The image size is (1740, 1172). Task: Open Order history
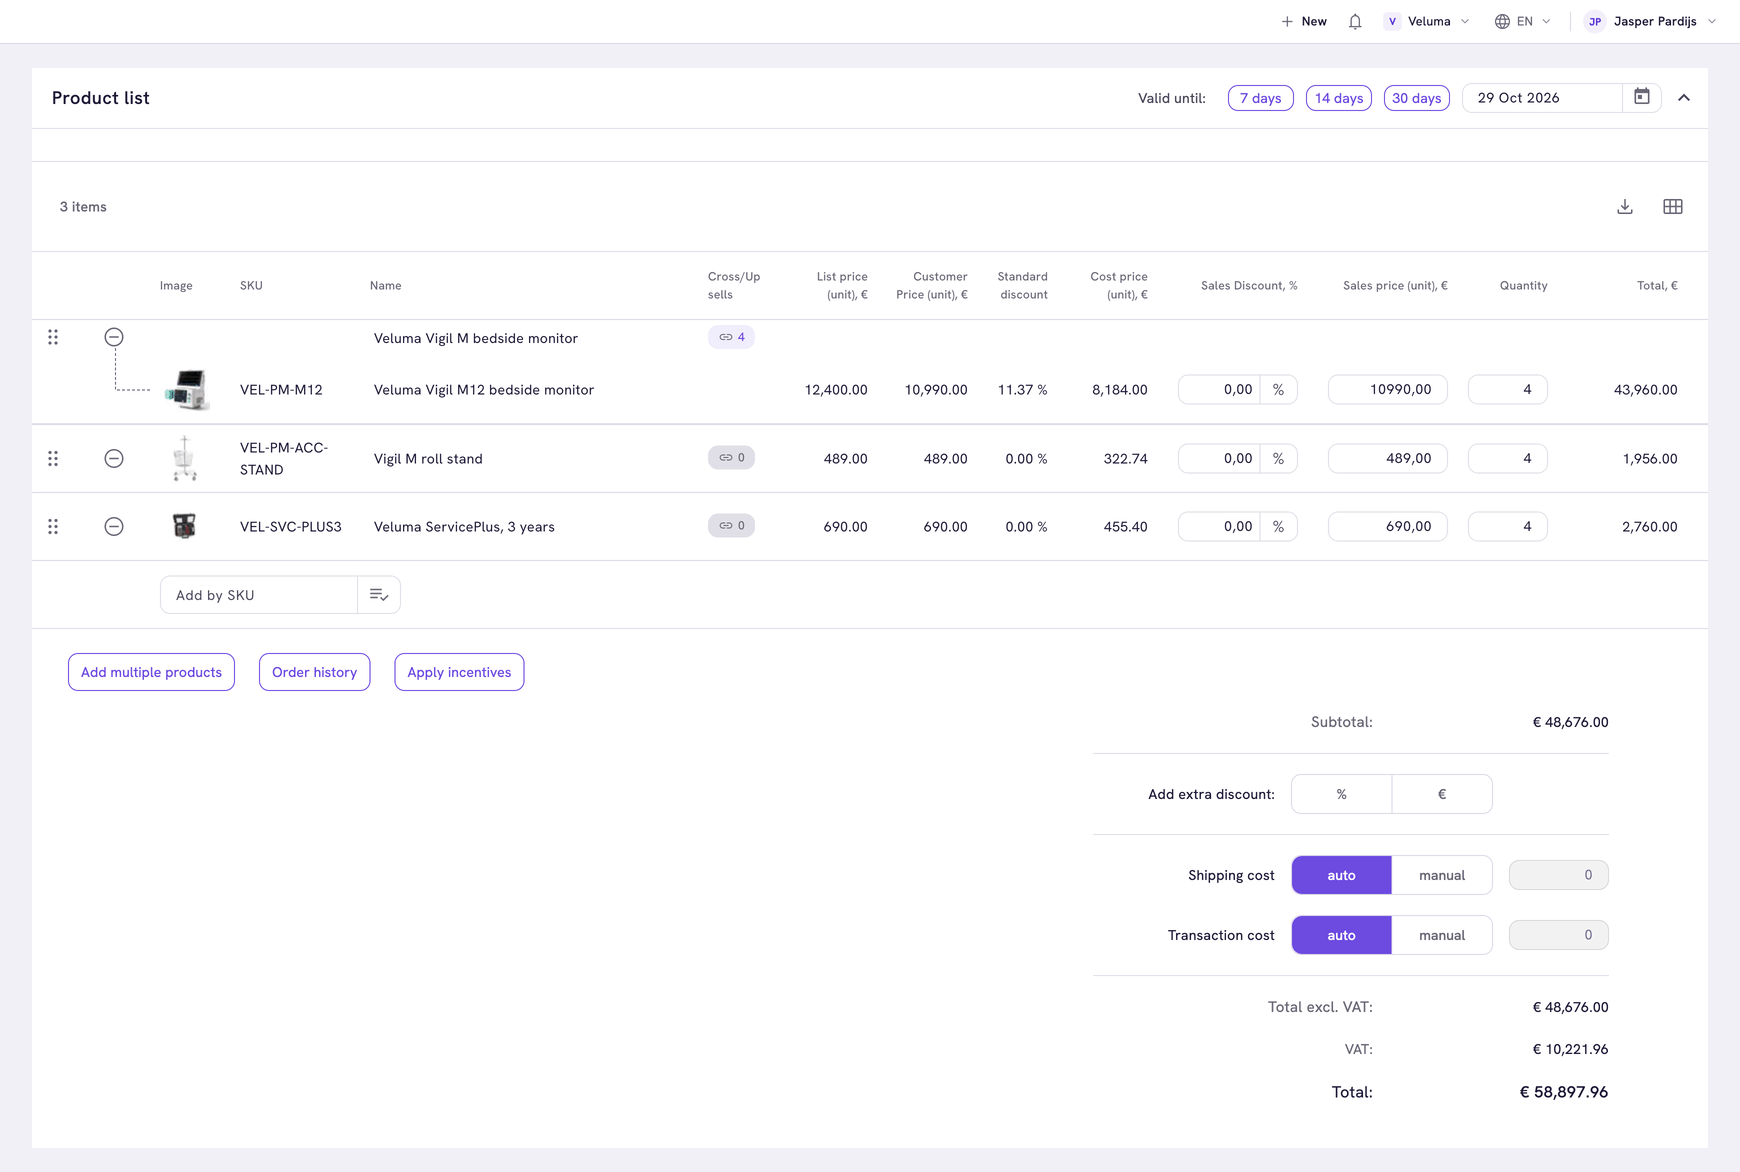[314, 672]
